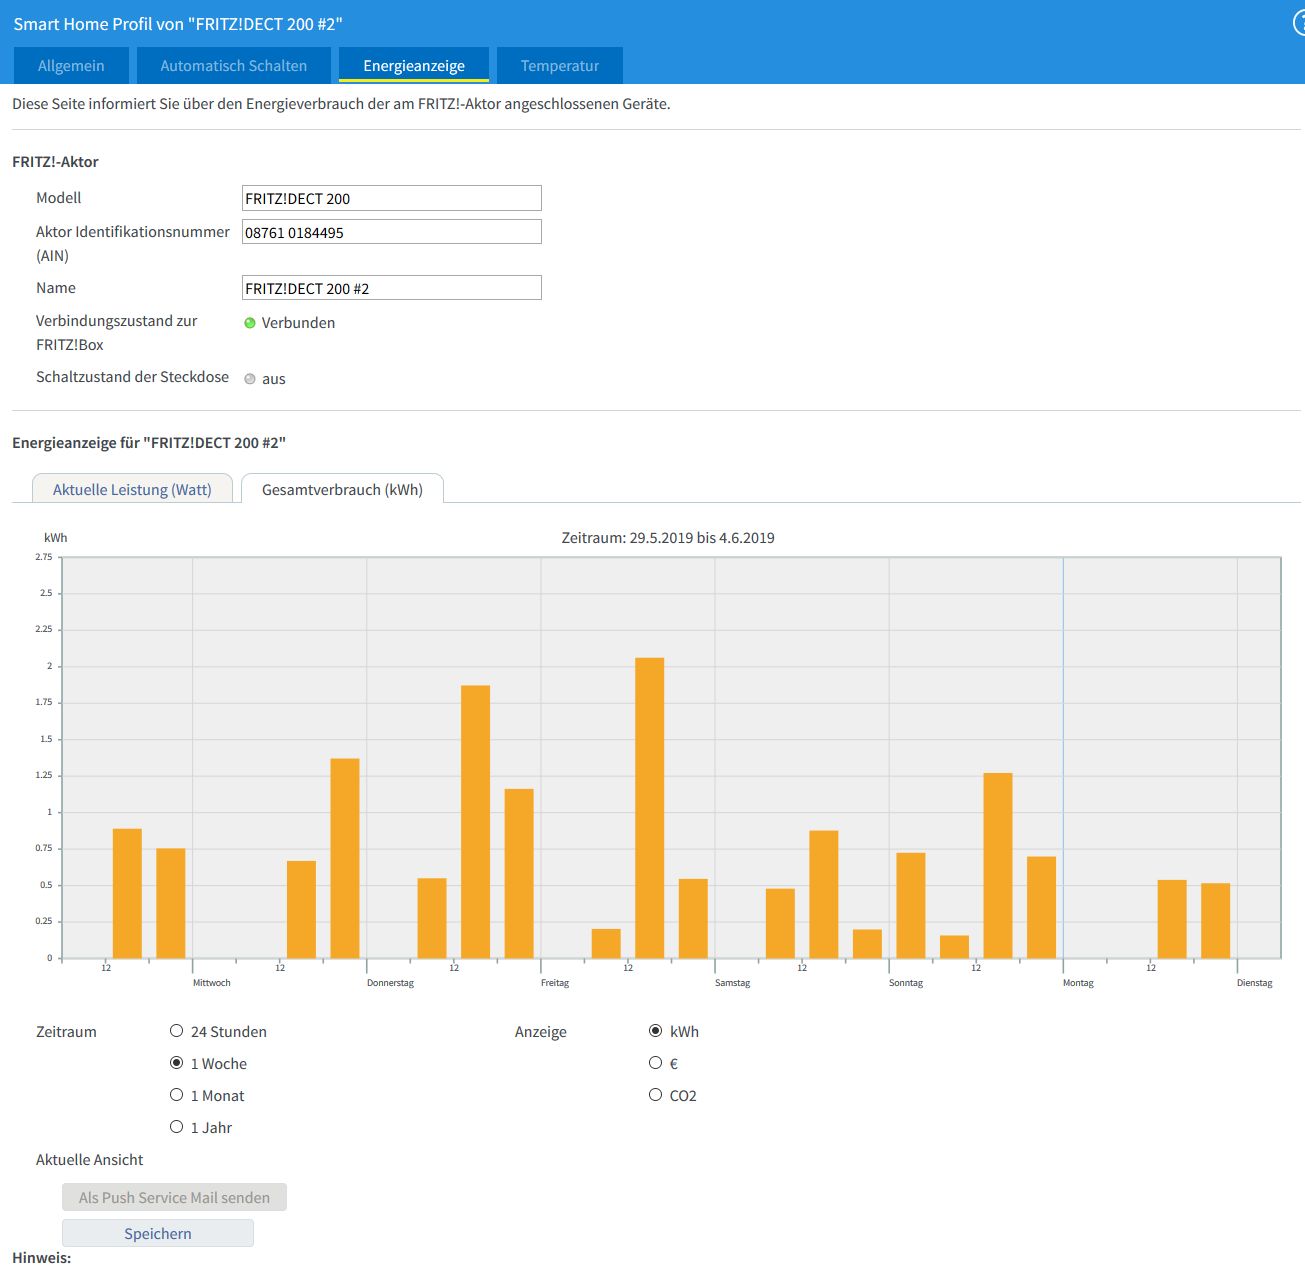Set display unit to kWh
This screenshot has width=1305, height=1270.
pyautogui.click(x=656, y=1031)
